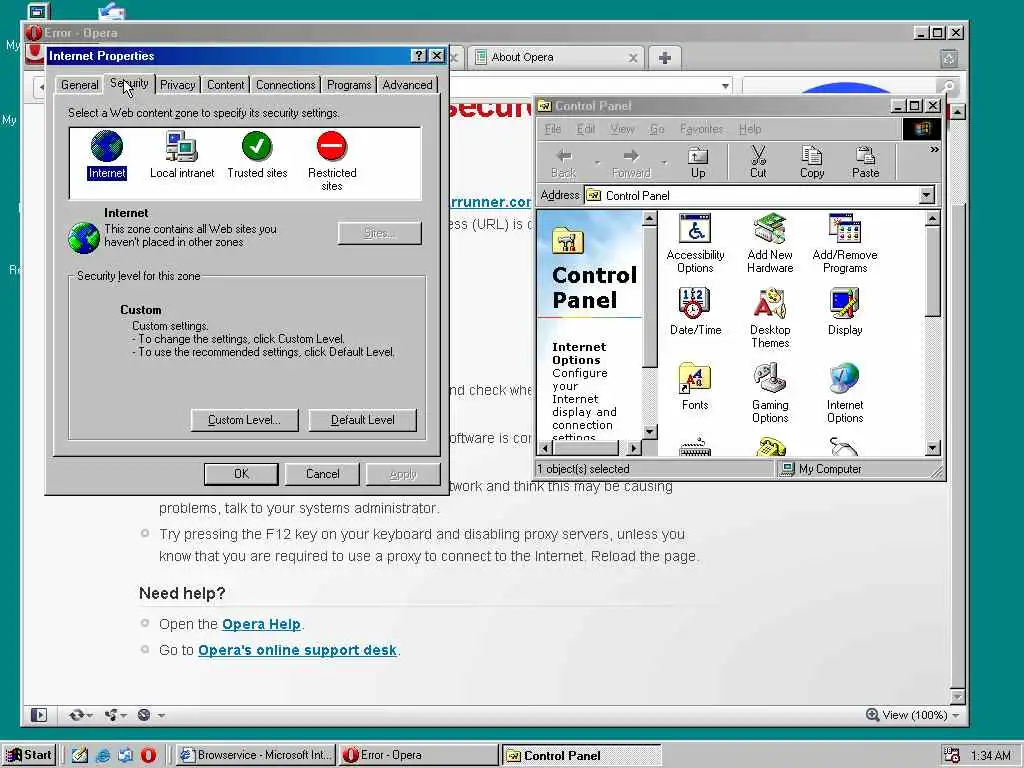The image size is (1024, 768).
Task: Click the Default Level button
Action: click(x=362, y=420)
